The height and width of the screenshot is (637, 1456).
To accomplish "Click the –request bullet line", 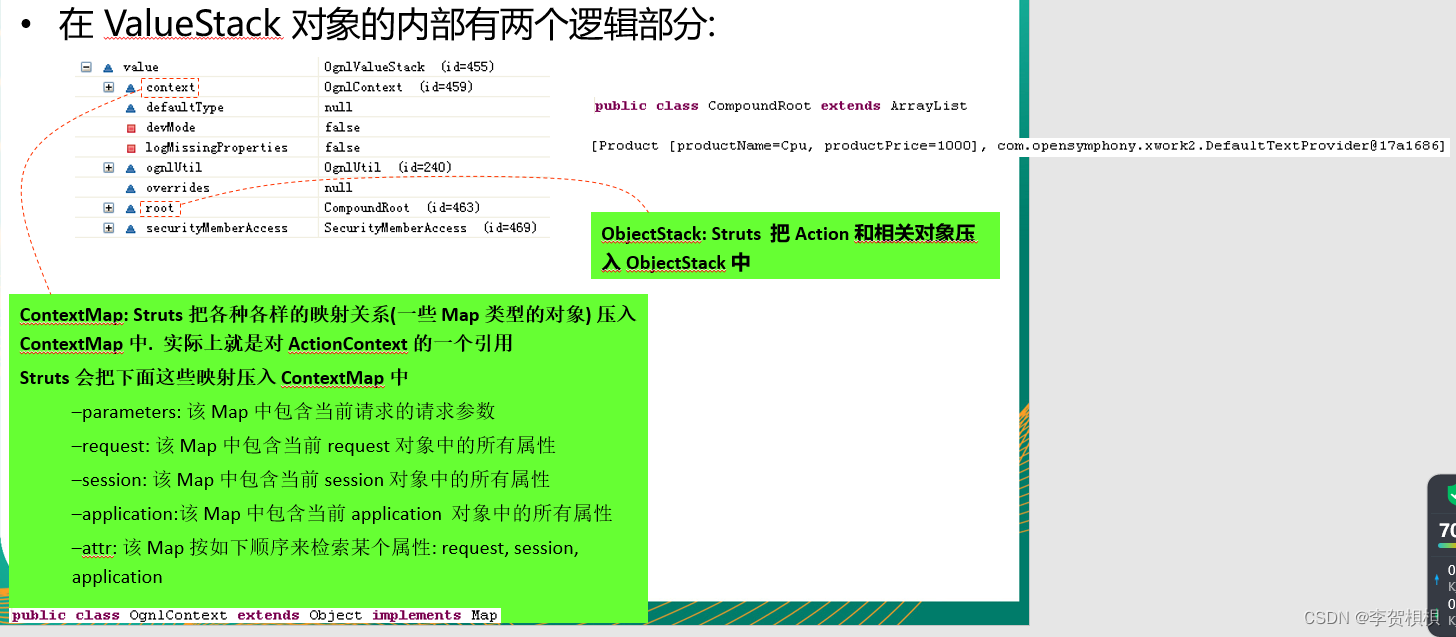I will pos(313,446).
